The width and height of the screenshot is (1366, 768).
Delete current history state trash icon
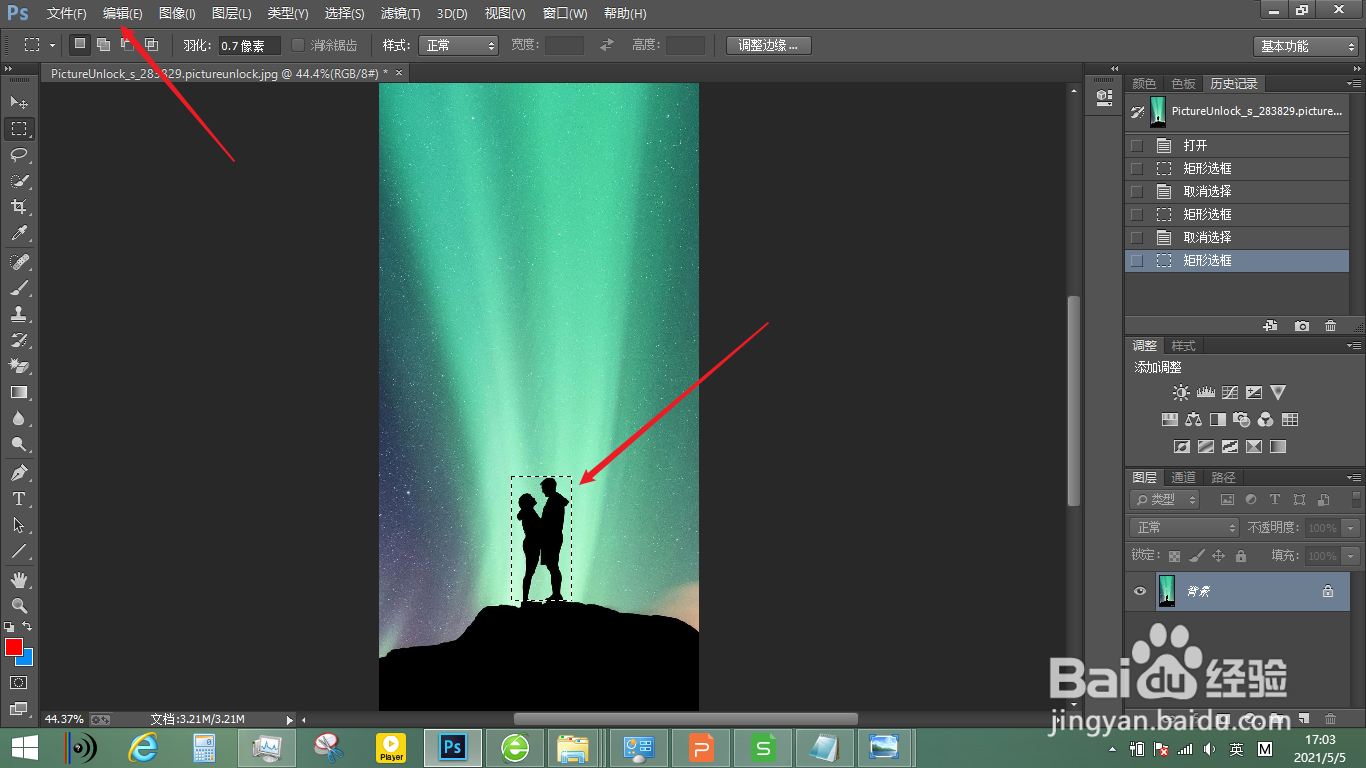coord(1330,326)
